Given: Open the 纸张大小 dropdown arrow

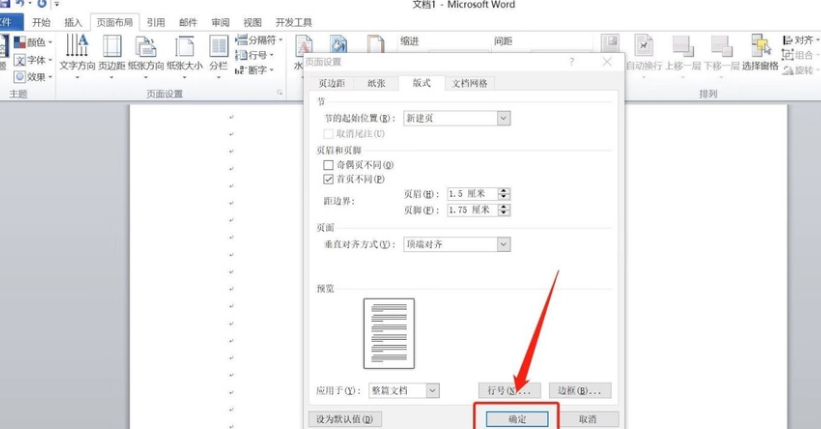Looking at the screenshot, I should [184, 78].
